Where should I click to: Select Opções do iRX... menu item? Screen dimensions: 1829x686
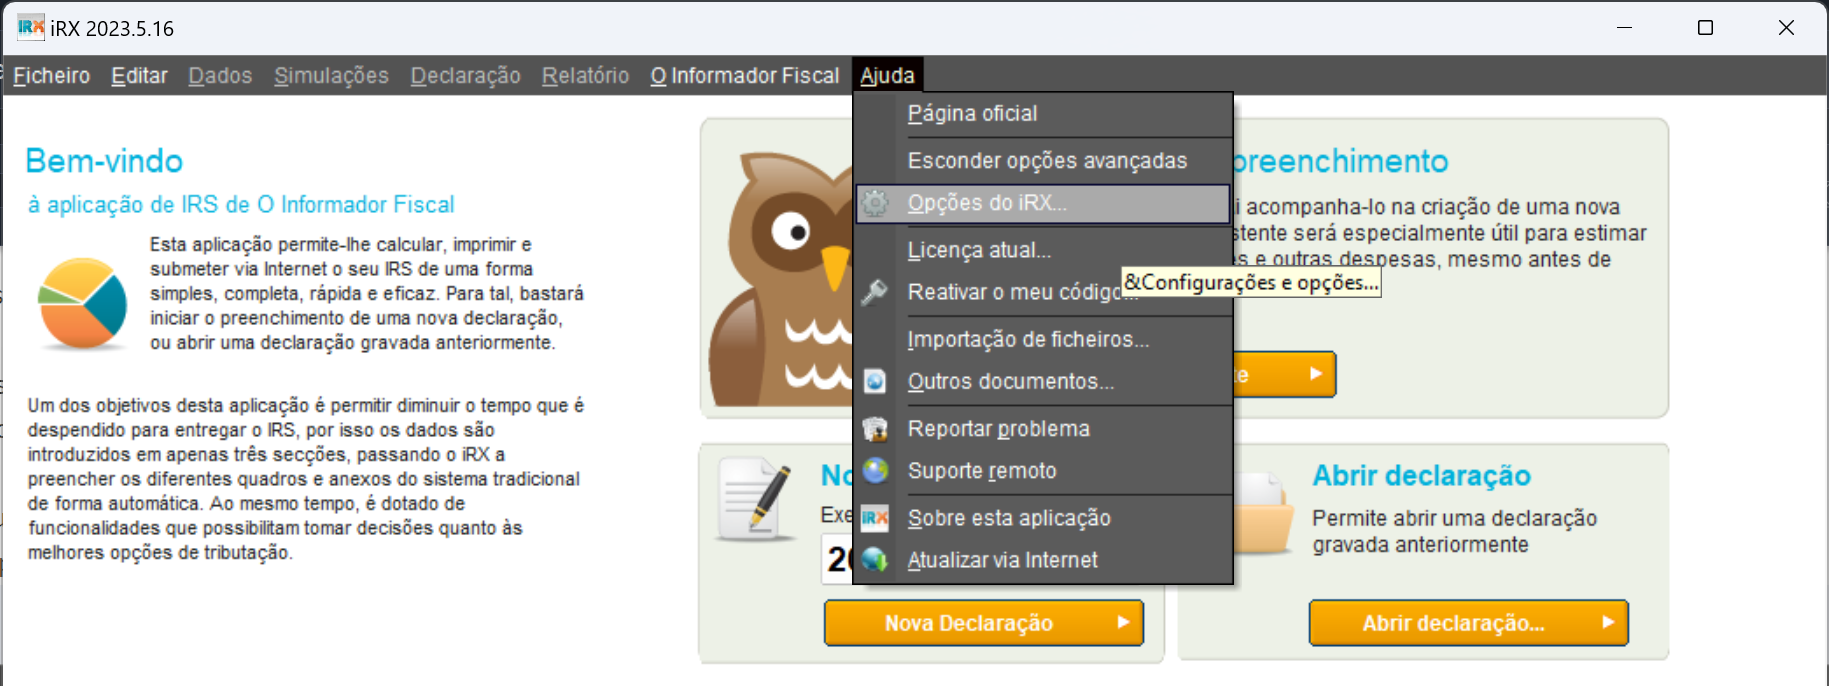coord(1043,203)
